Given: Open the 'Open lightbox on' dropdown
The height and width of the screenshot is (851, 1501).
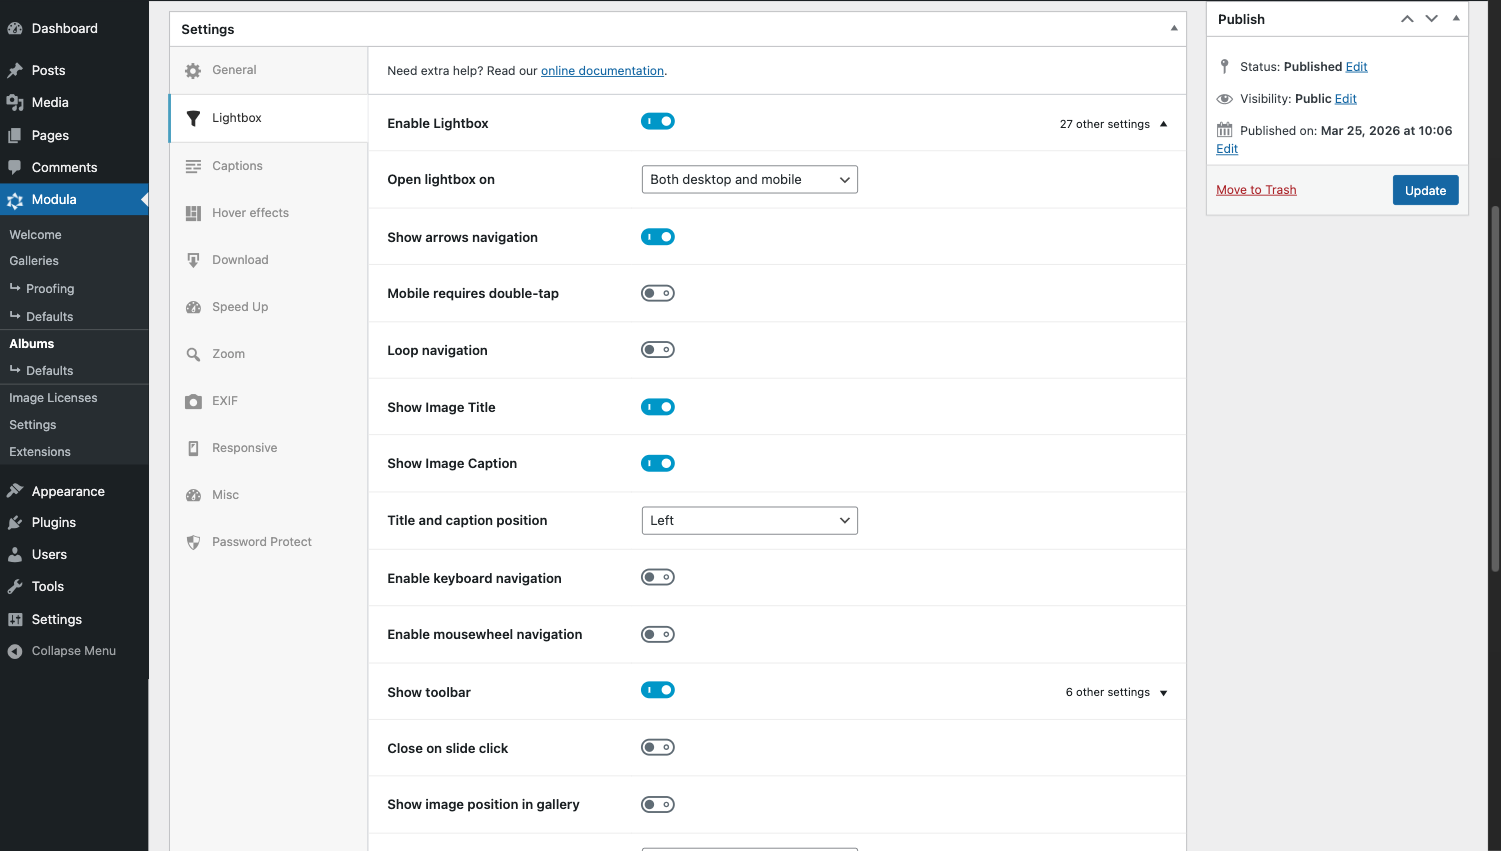Looking at the screenshot, I should point(749,180).
